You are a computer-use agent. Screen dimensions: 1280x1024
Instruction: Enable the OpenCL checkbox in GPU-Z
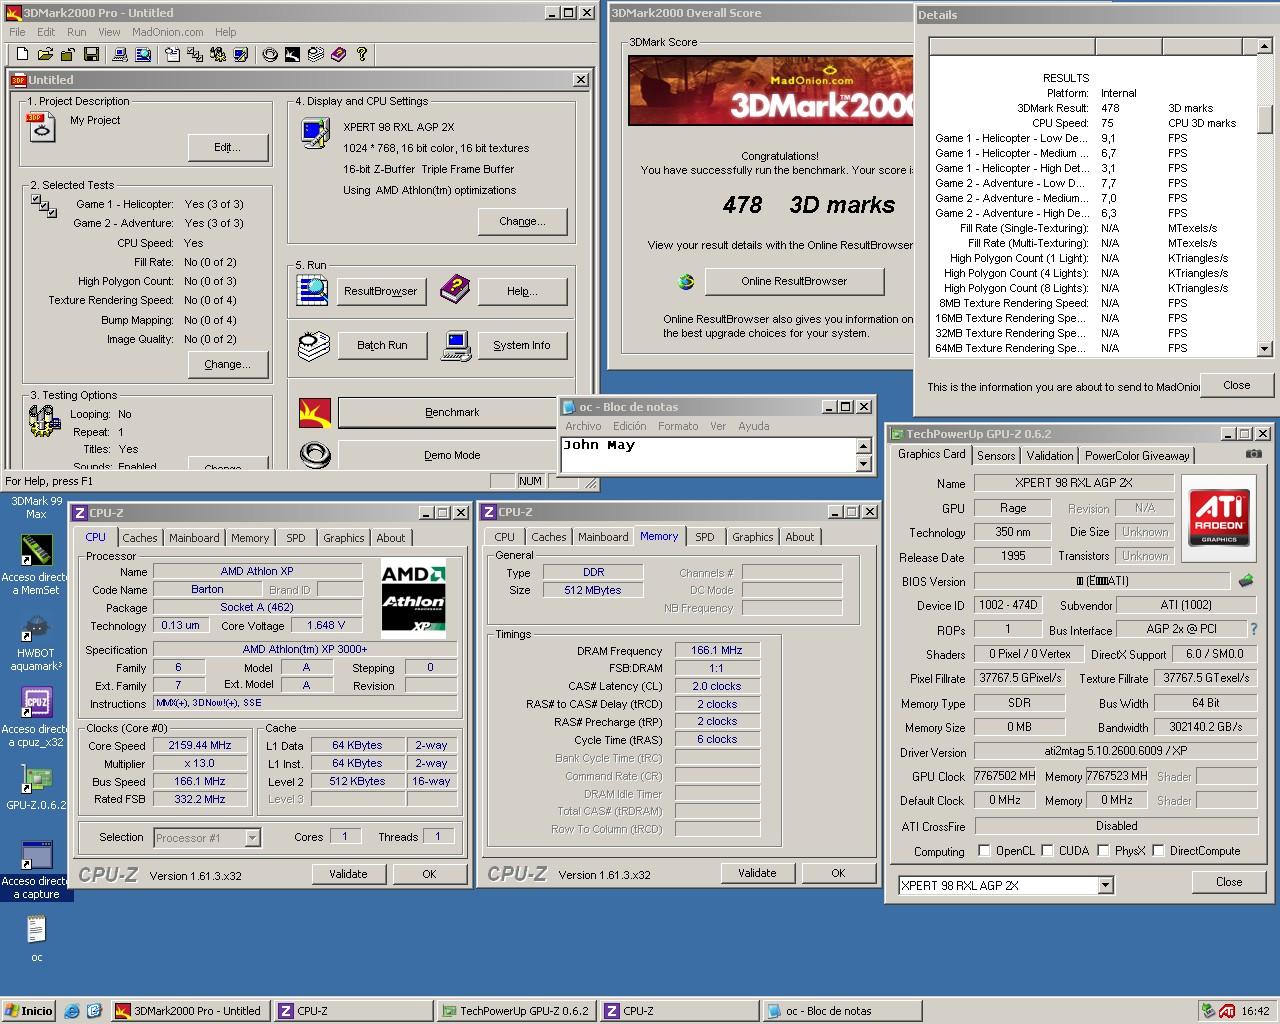click(984, 851)
